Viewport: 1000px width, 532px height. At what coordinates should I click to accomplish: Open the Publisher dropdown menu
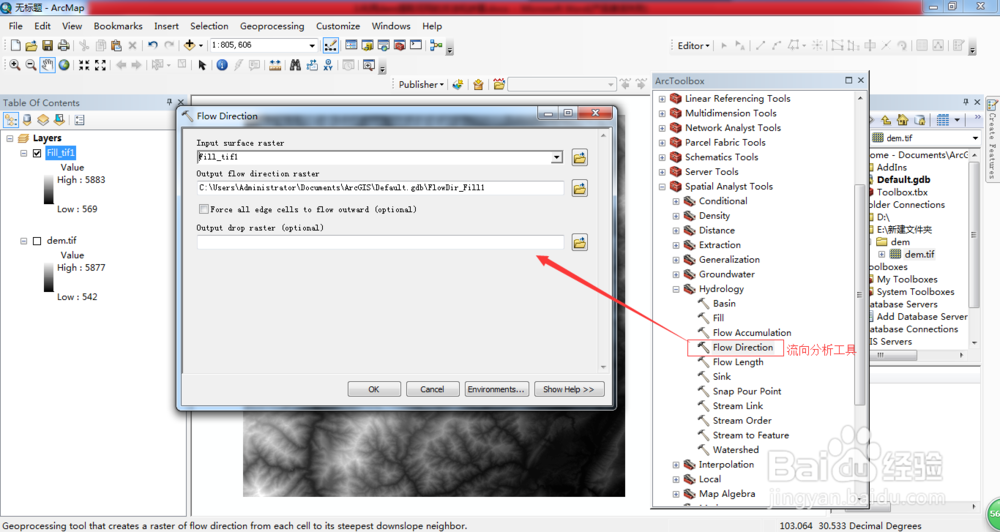coord(421,84)
